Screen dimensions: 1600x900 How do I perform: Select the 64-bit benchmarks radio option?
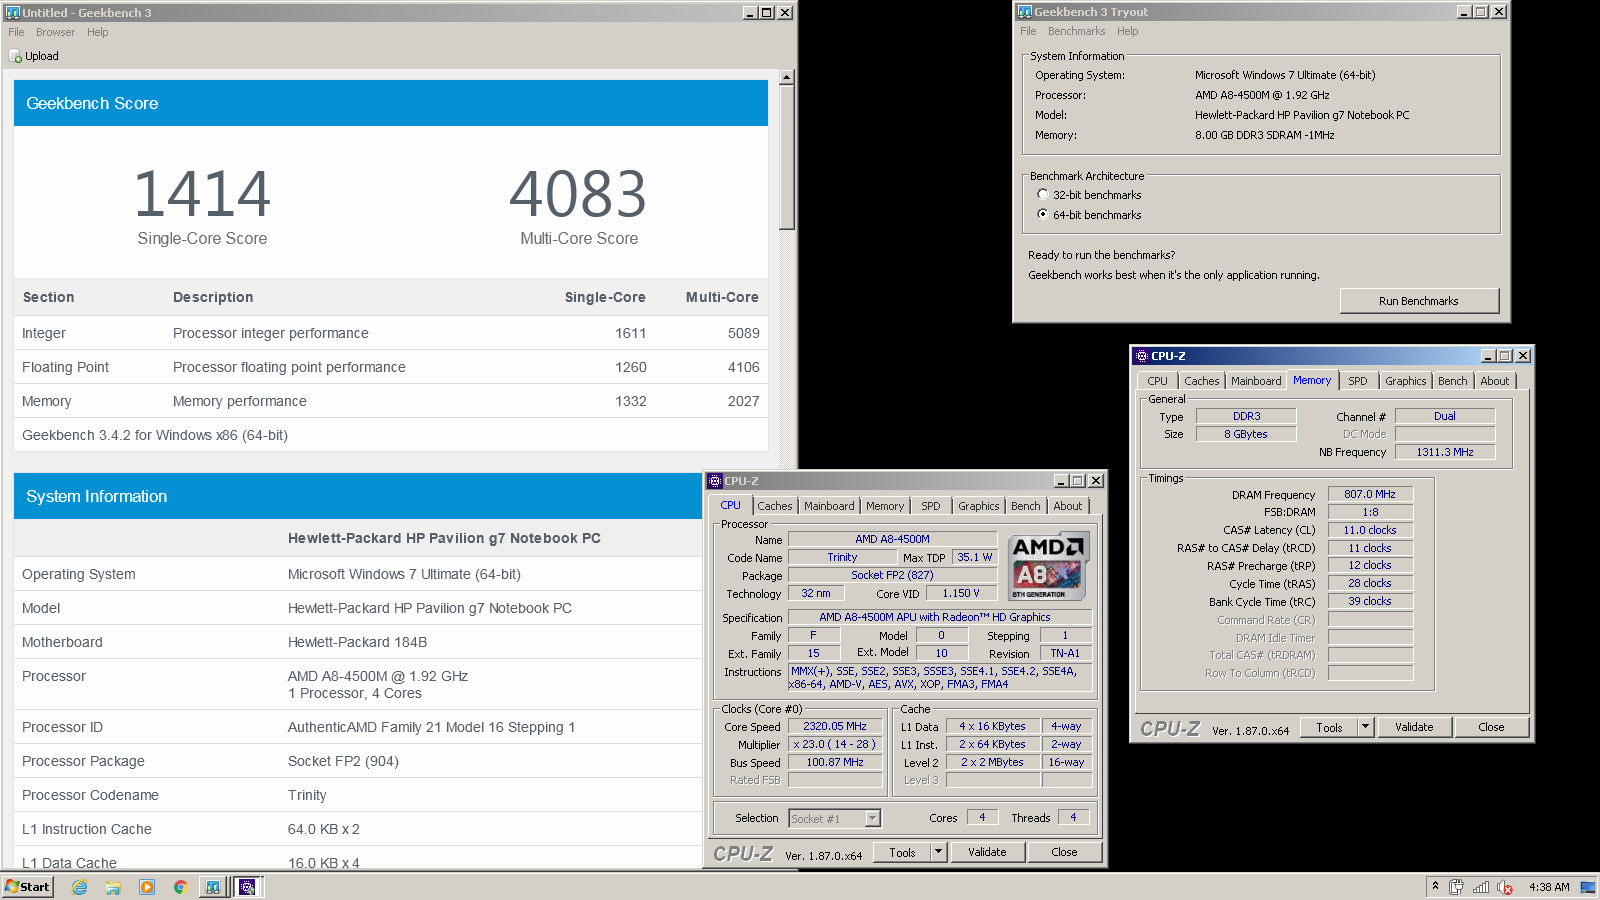[x=1043, y=215]
